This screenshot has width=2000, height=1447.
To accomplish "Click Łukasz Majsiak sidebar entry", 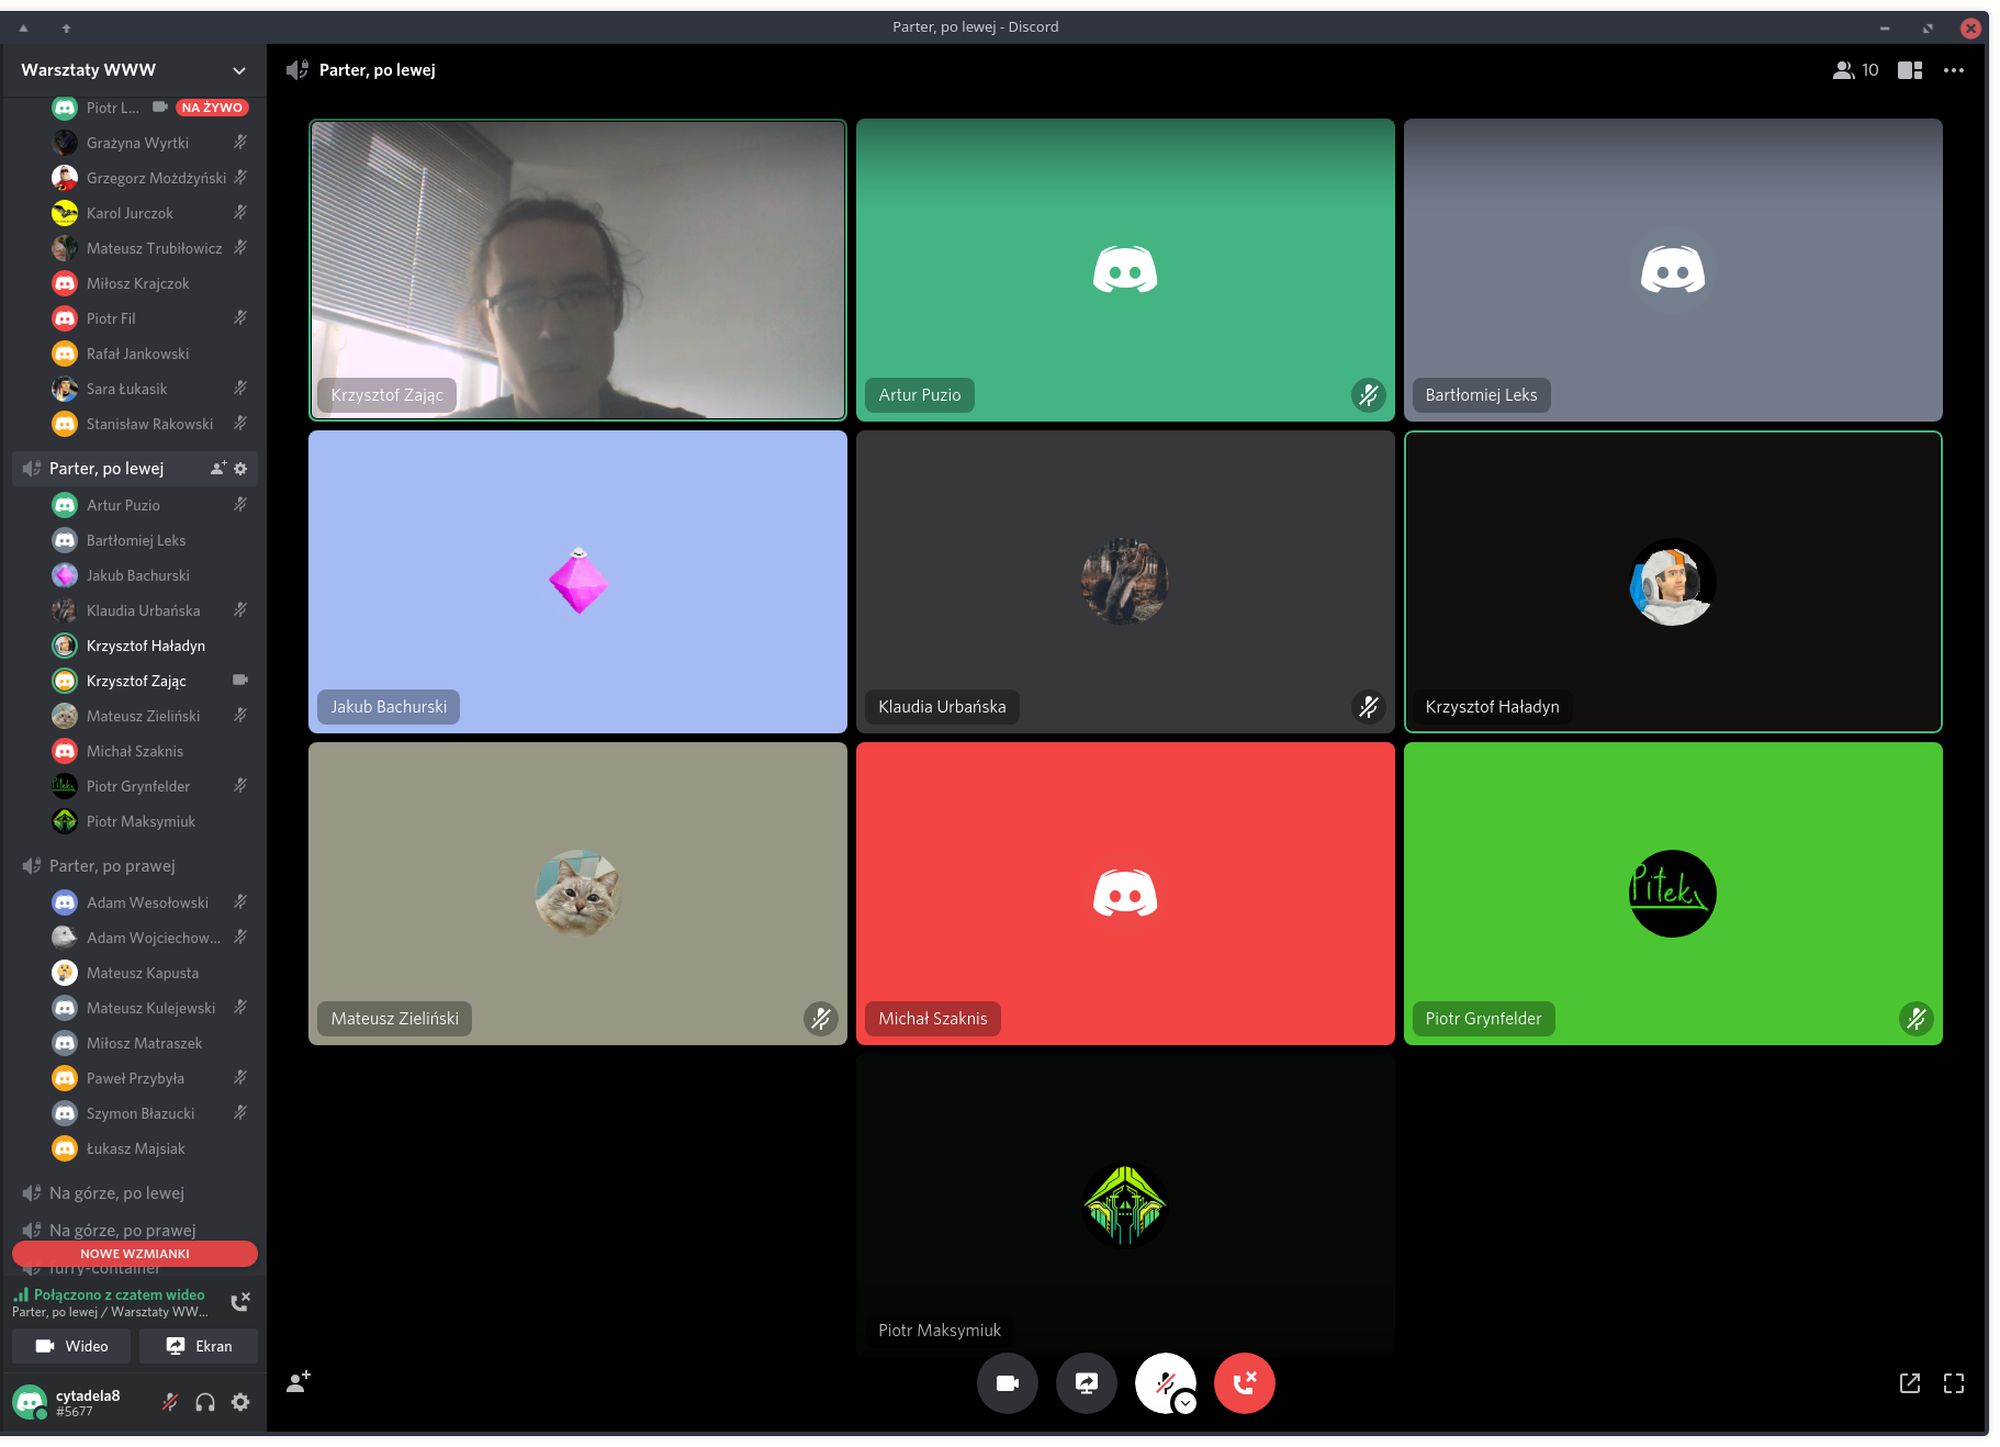I will (x=150, y=1149).
